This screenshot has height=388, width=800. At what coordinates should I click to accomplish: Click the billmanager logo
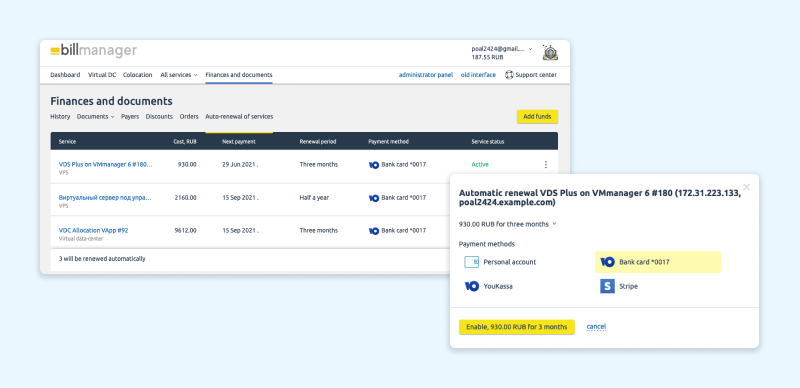[93, 51]
